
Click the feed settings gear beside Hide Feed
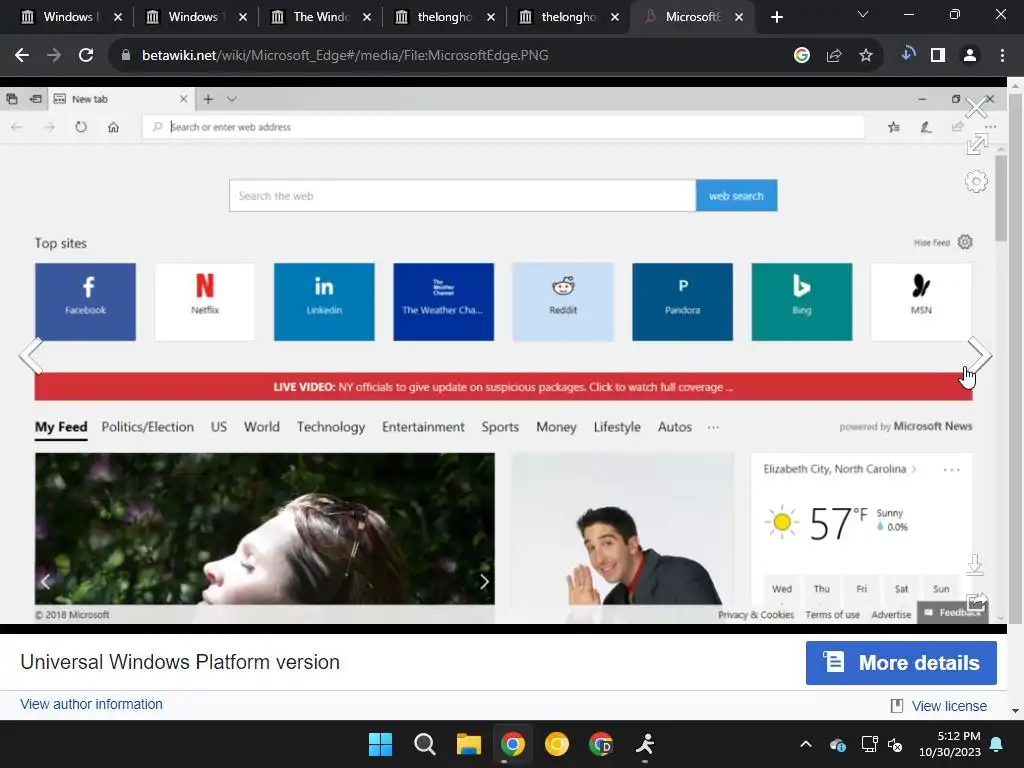point(965,242)
